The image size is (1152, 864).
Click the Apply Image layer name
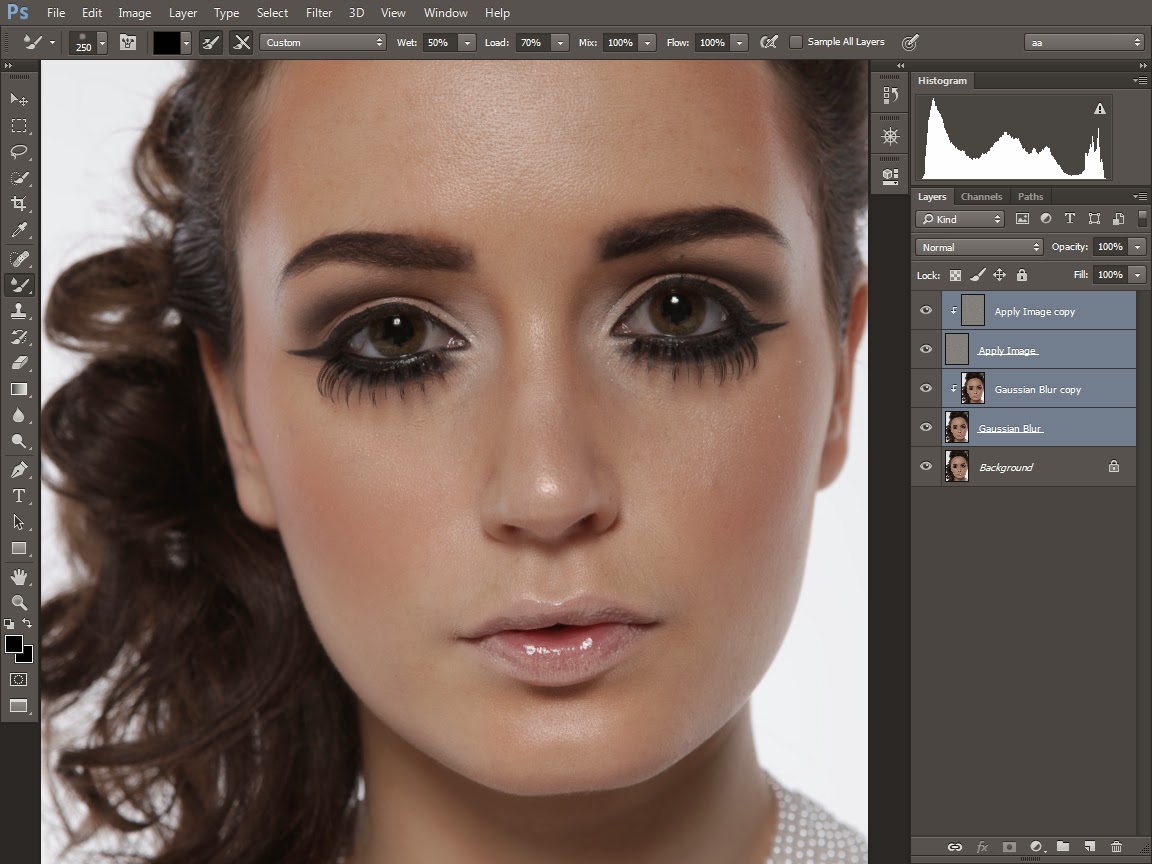coord(1006,350)
